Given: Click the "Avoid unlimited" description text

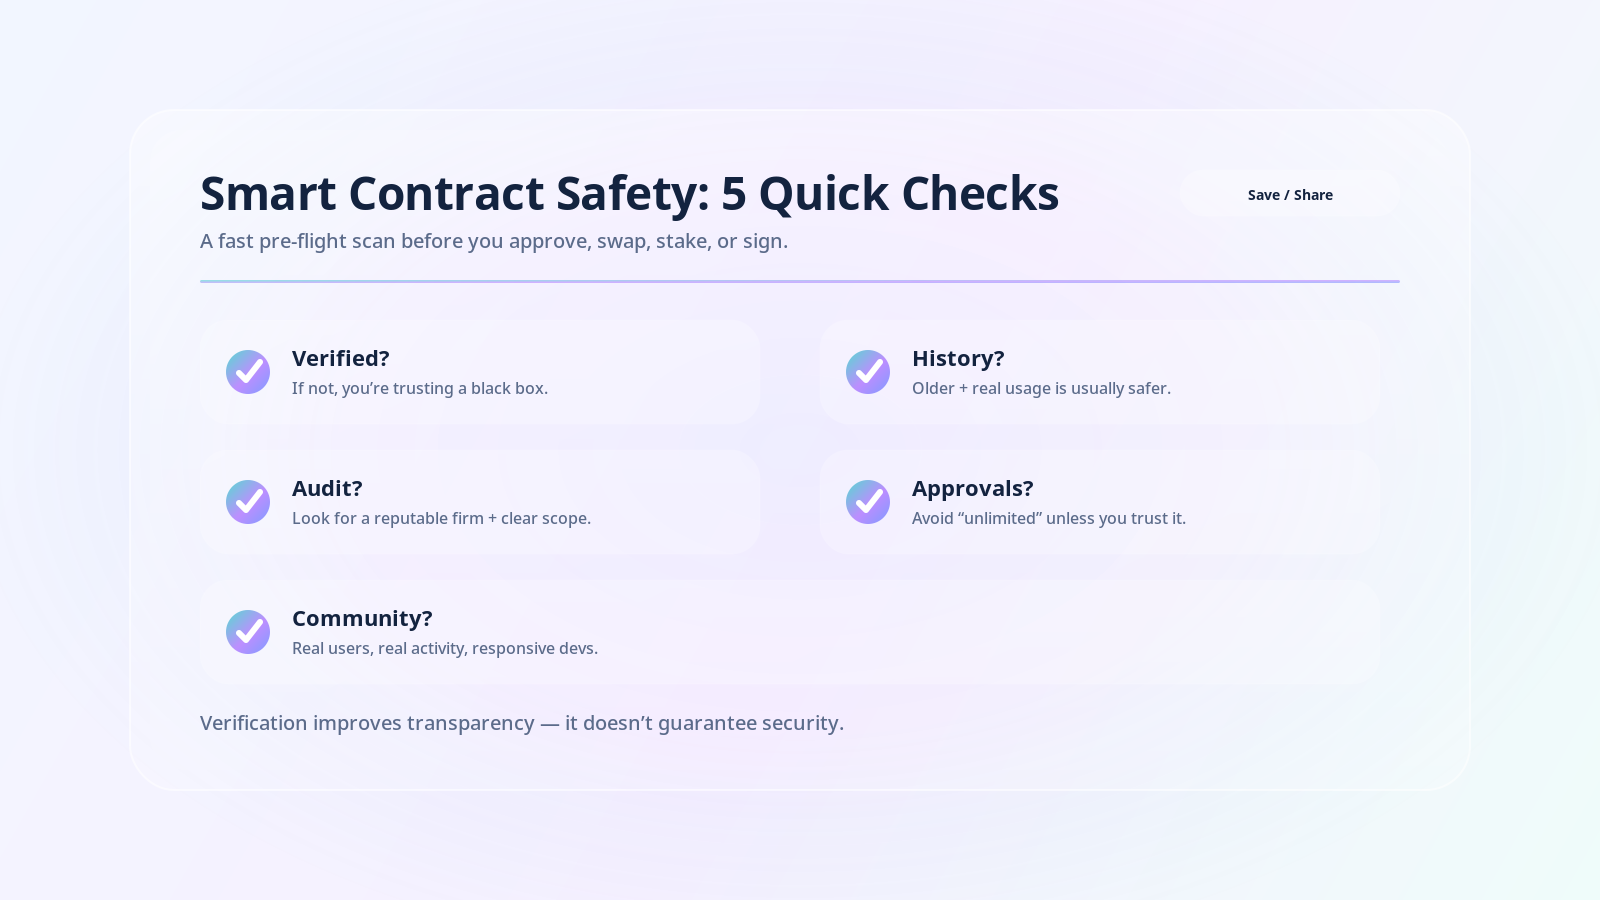Looking at the screenshot, I should (x=1048, y=518).
